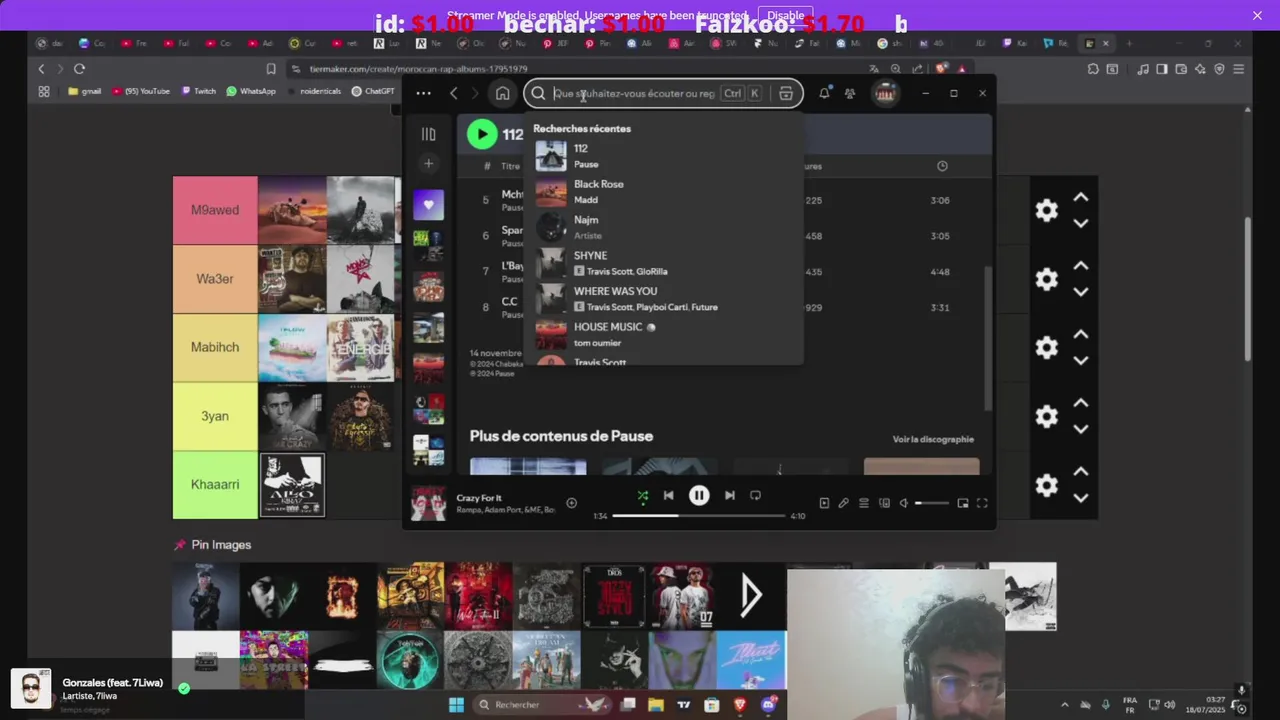Select recent search Najm artist
This screenshot has height=720, width=1280.
(x=665, y=227)
